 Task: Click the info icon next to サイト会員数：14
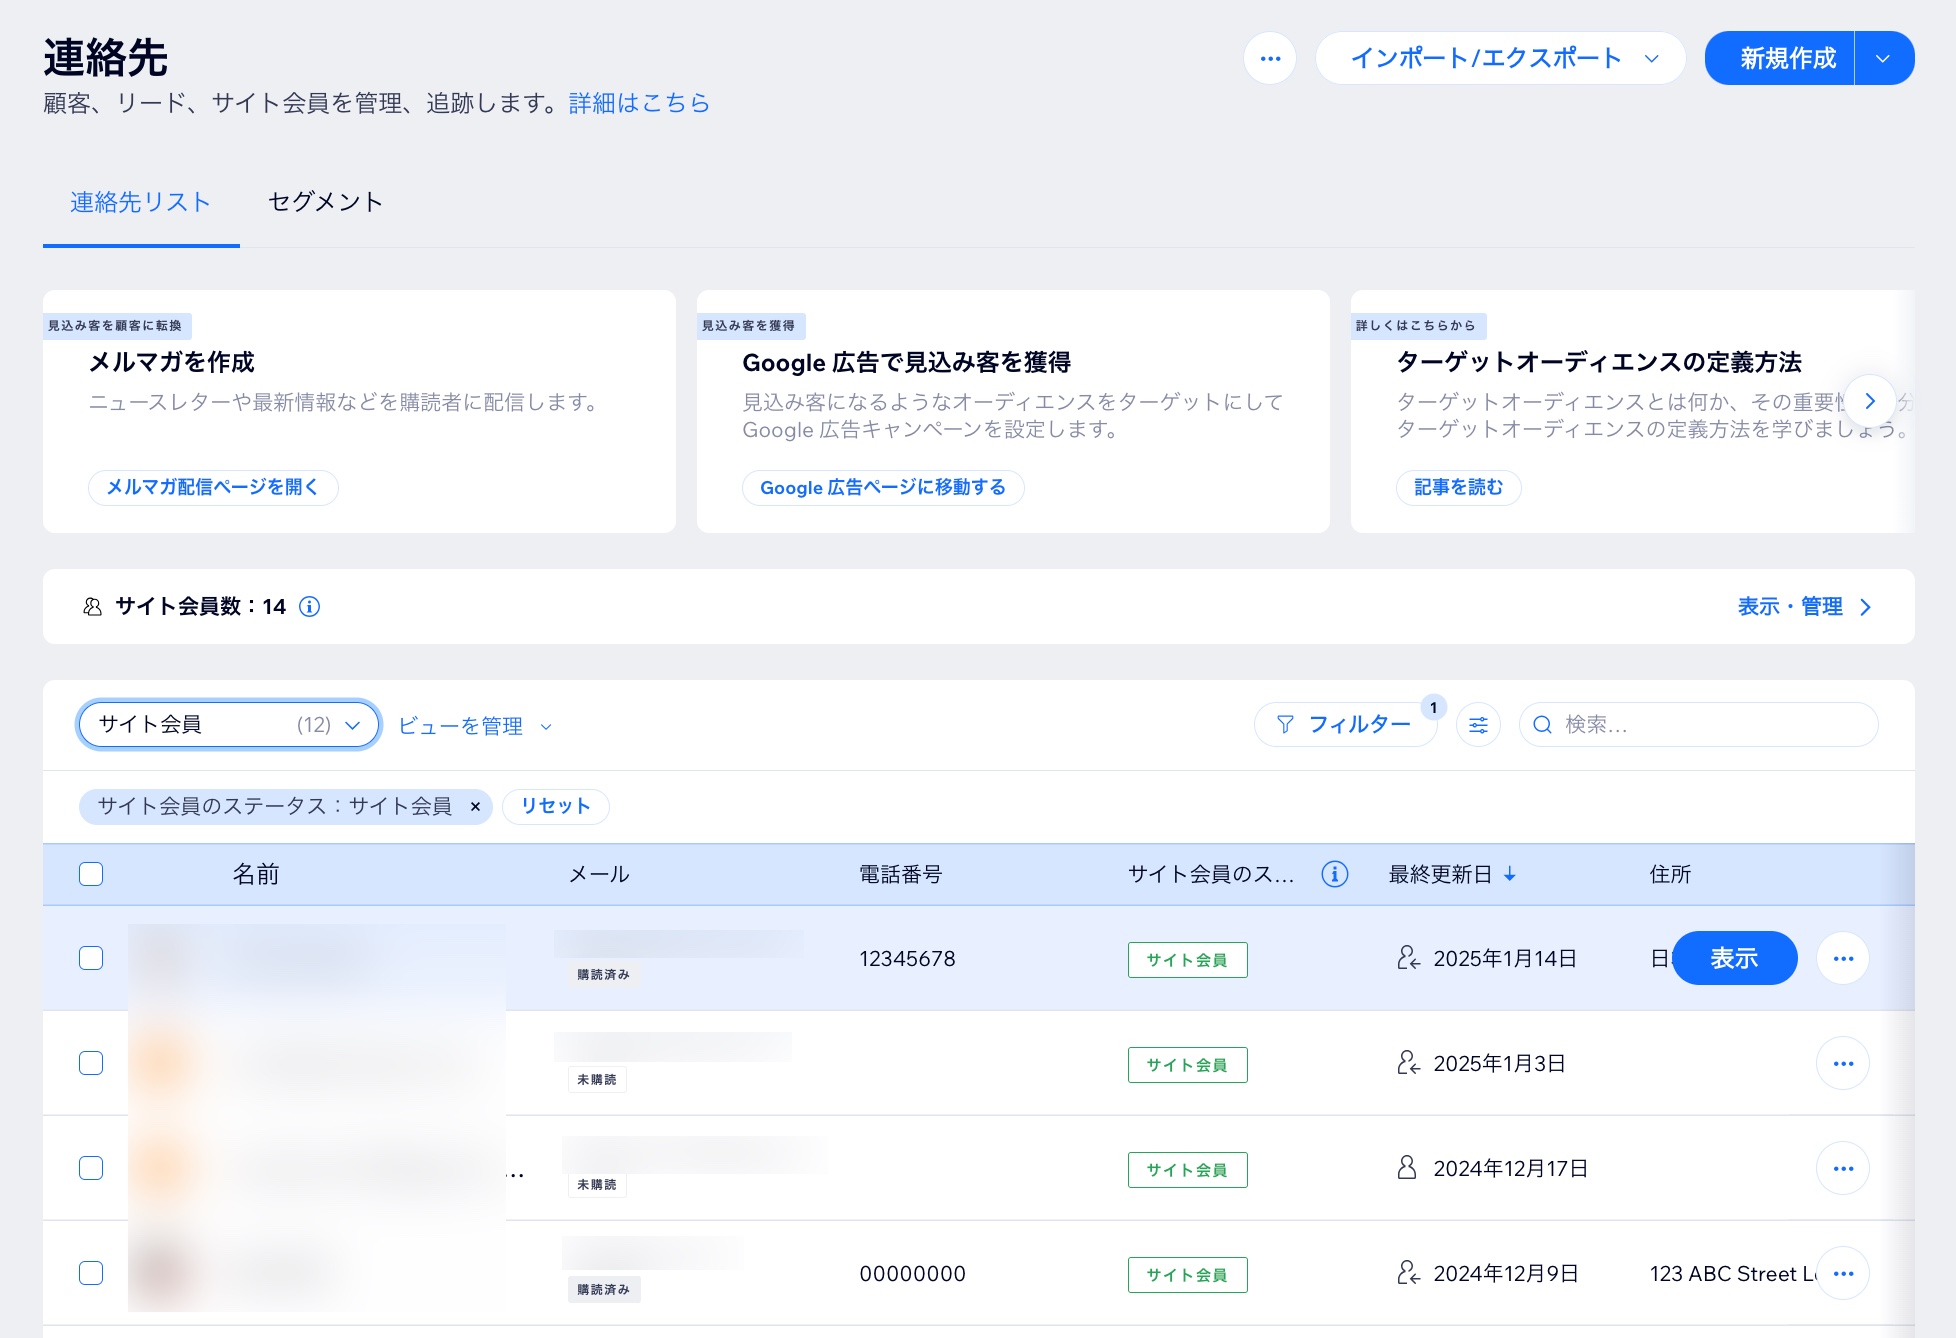[310, 607]
